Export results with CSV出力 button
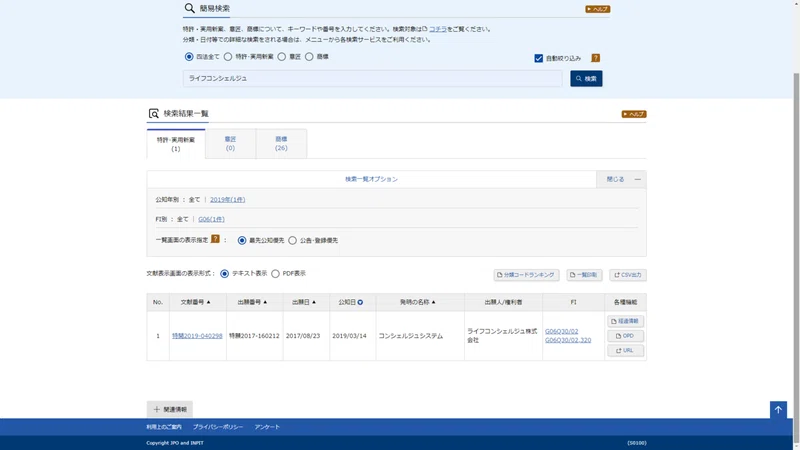 tap(628, 275)
